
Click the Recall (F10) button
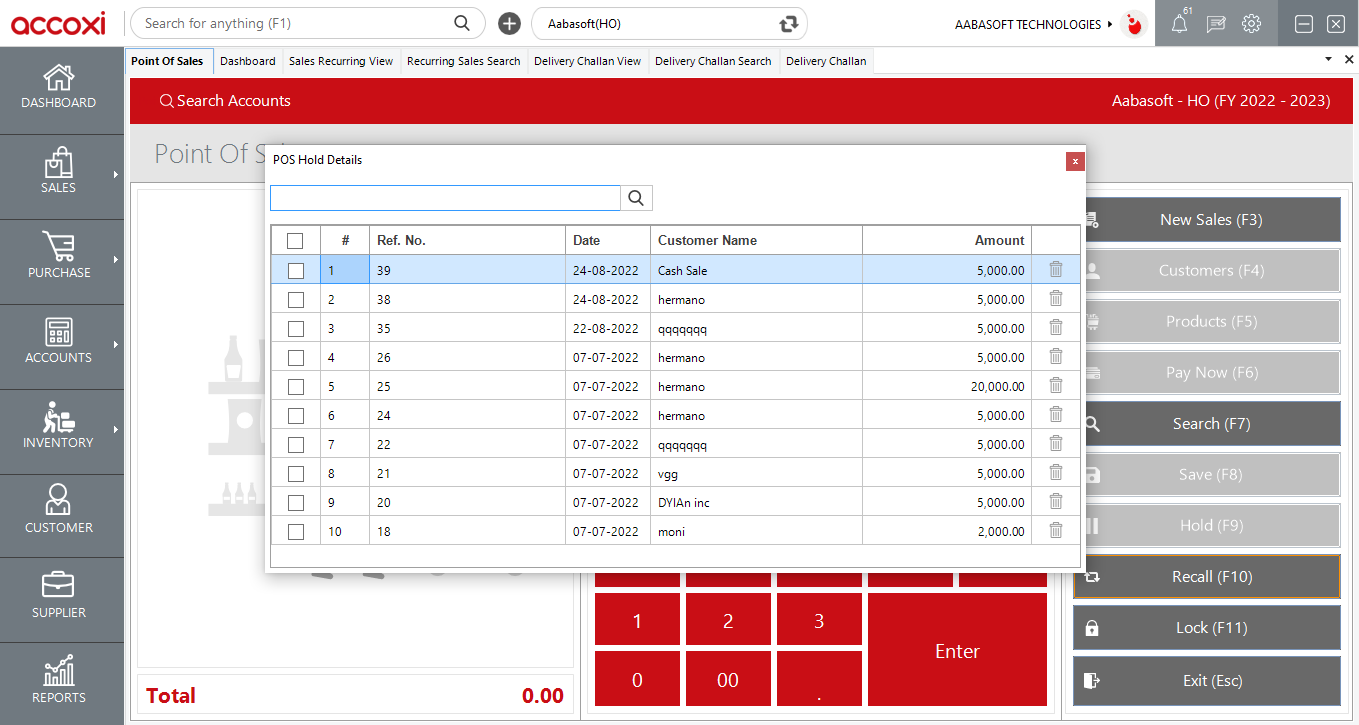click(1207, 577)
